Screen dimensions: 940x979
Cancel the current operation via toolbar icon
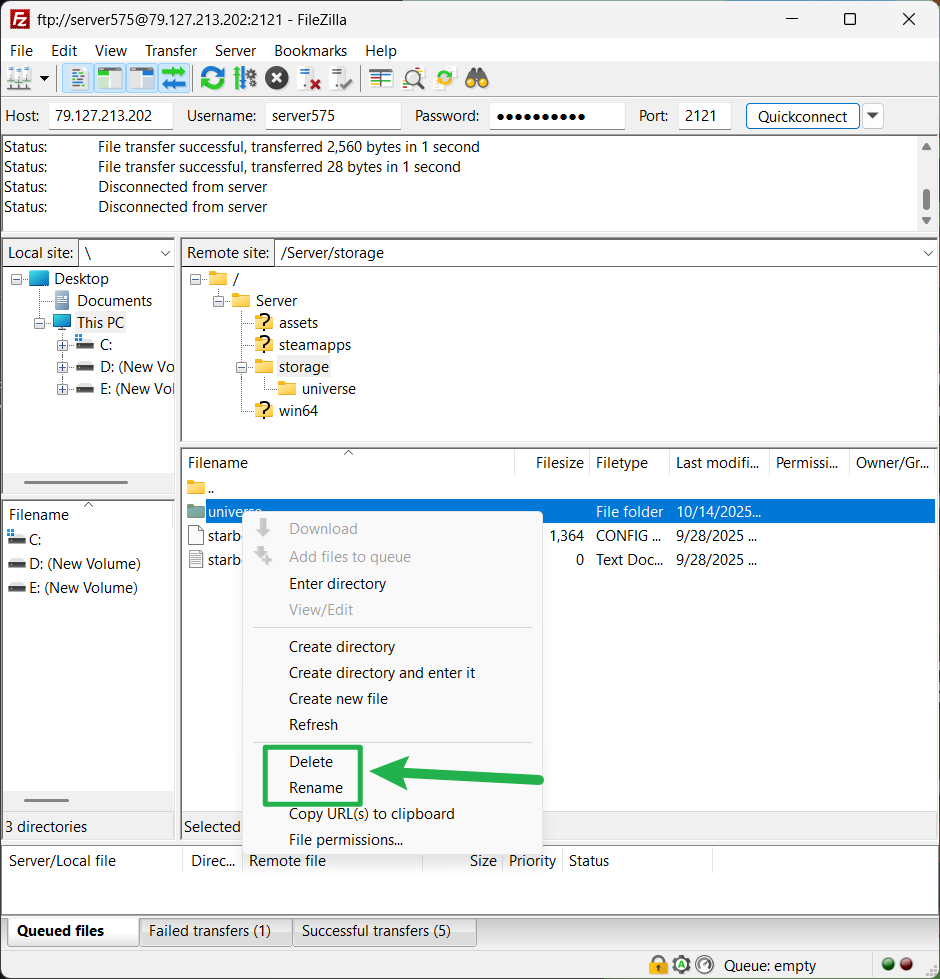(x=277, y=78)
